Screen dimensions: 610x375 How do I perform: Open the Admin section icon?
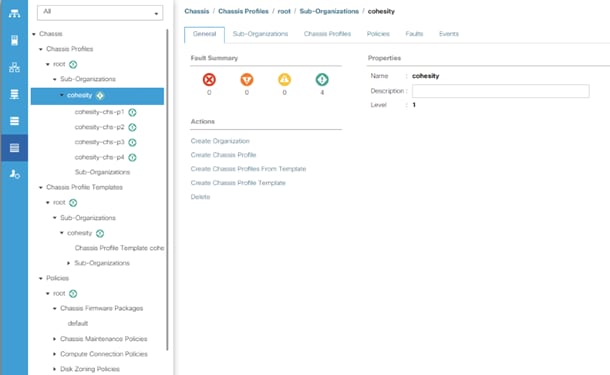(x=14, y=174)
